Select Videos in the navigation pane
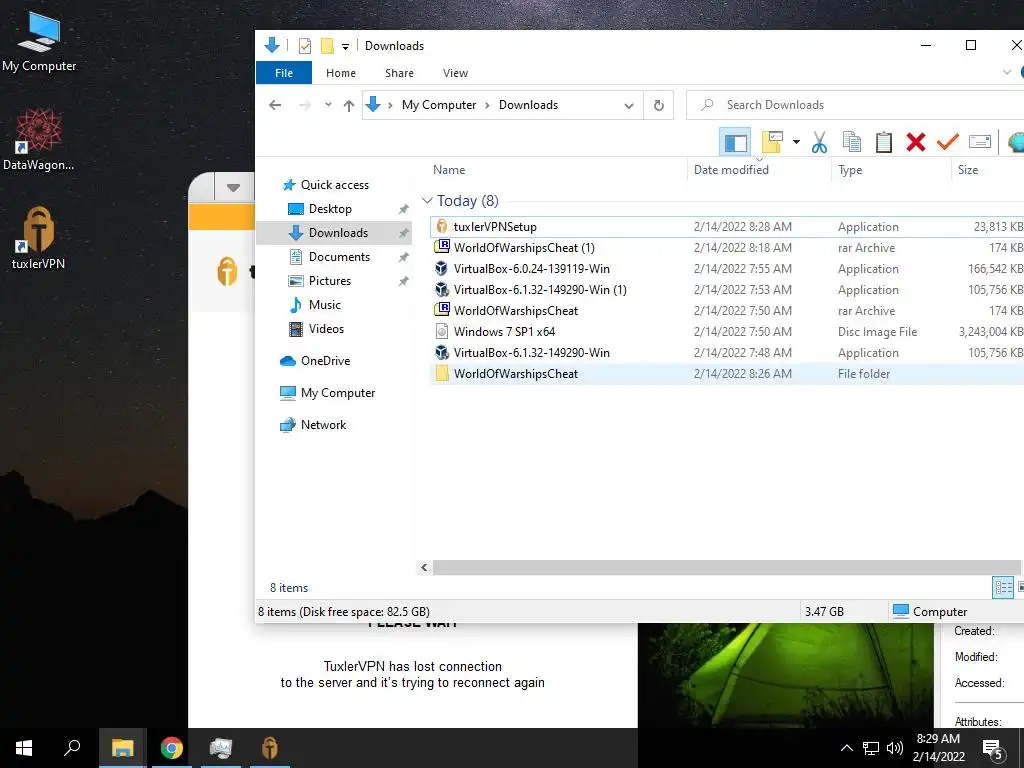 click(x=326, y=329)
